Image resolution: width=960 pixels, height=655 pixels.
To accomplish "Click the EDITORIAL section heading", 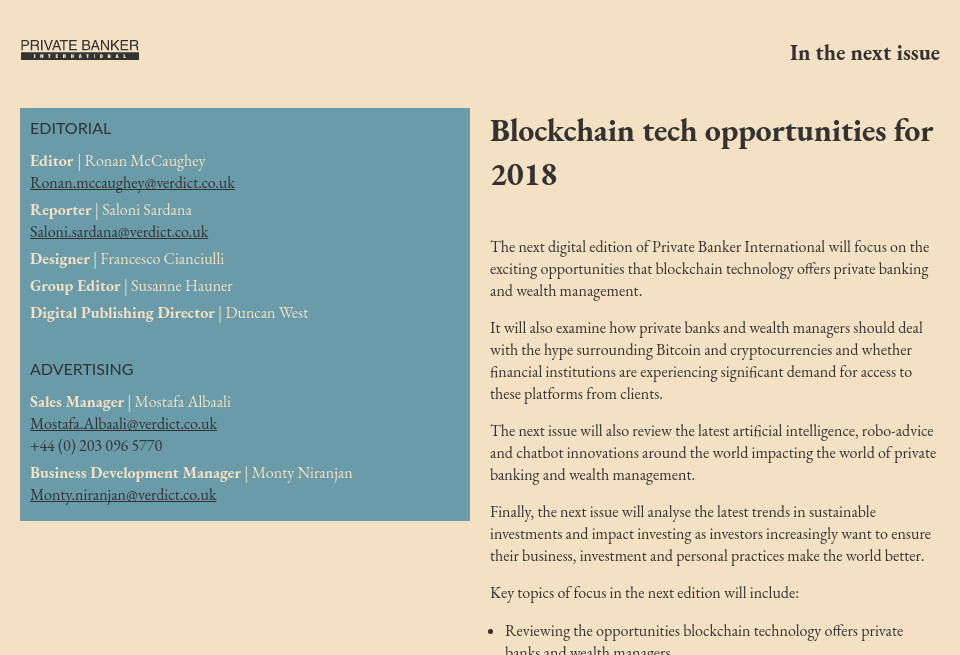I will tap(70, 129).
